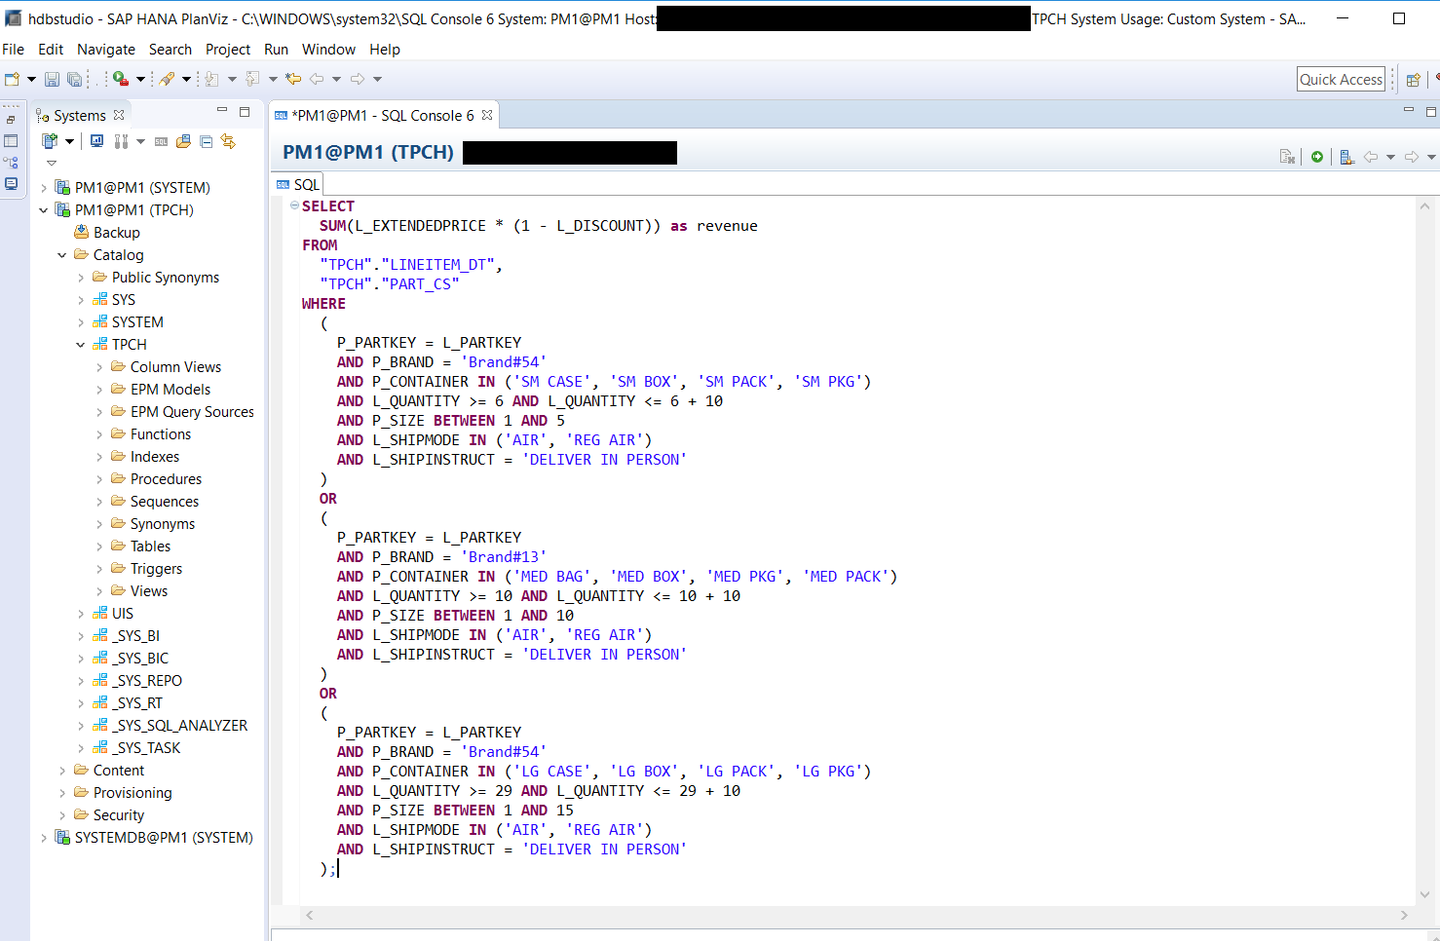Select the Provisioning folder
This screenshot has height=941, width=1440.
123,793
